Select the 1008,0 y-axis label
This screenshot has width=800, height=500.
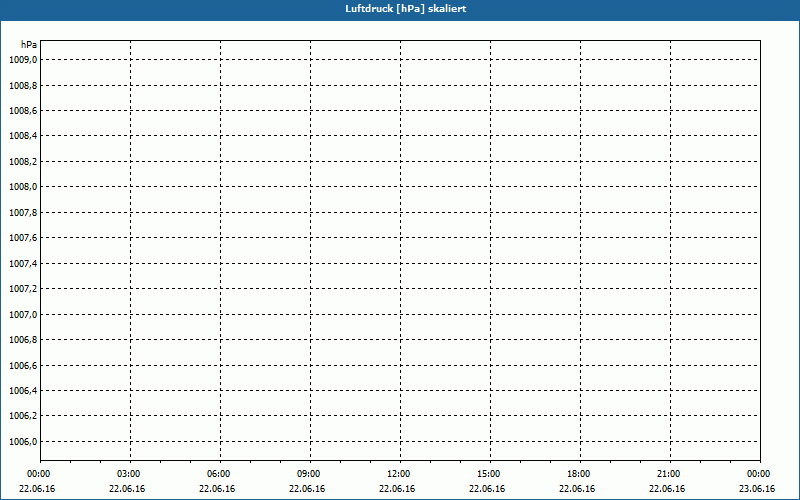[x=23, y=187]
